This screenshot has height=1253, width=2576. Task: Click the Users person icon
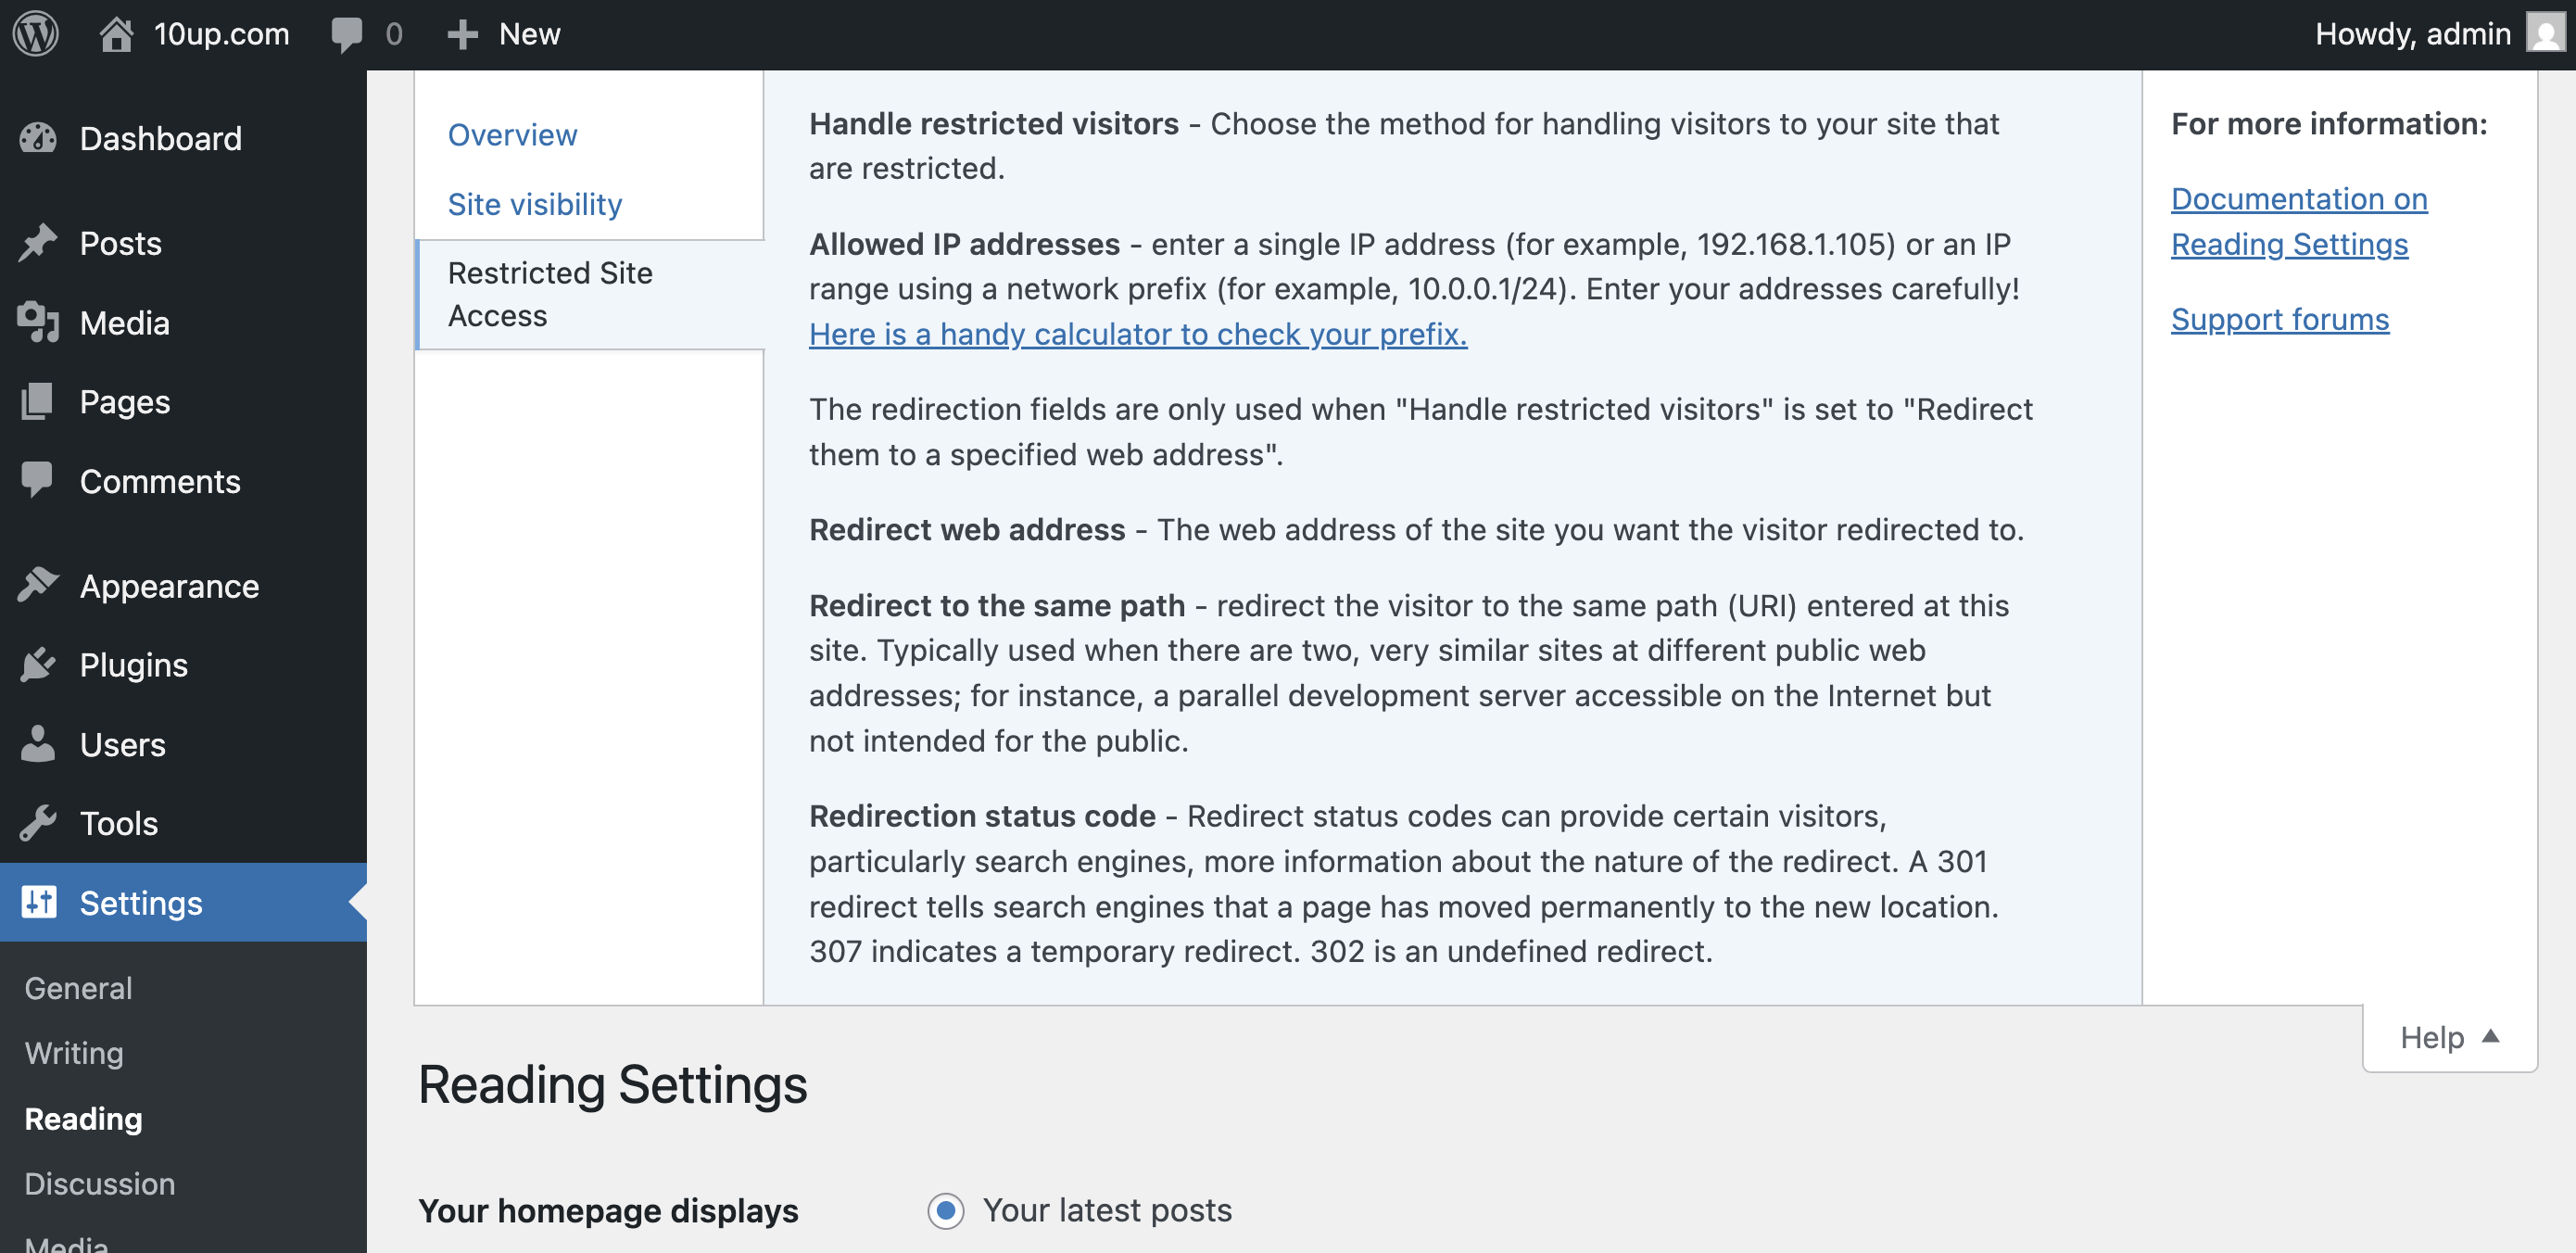40,744
